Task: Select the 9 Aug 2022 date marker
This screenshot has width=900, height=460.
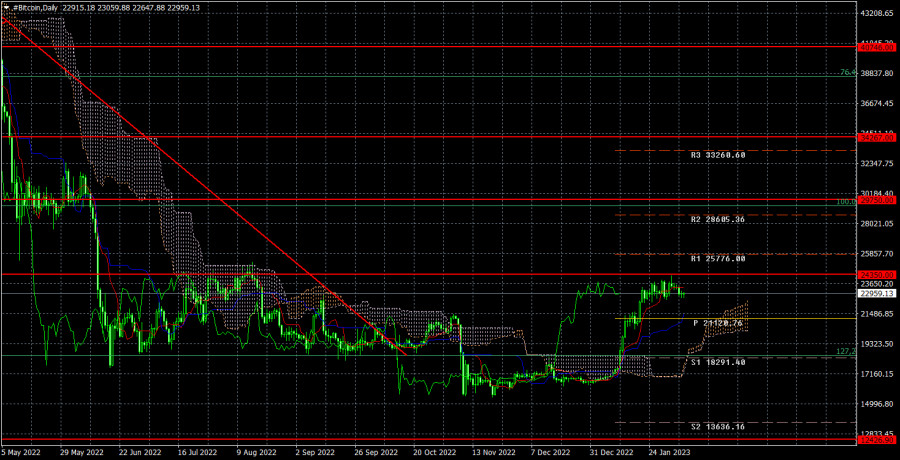Action: 258,452
